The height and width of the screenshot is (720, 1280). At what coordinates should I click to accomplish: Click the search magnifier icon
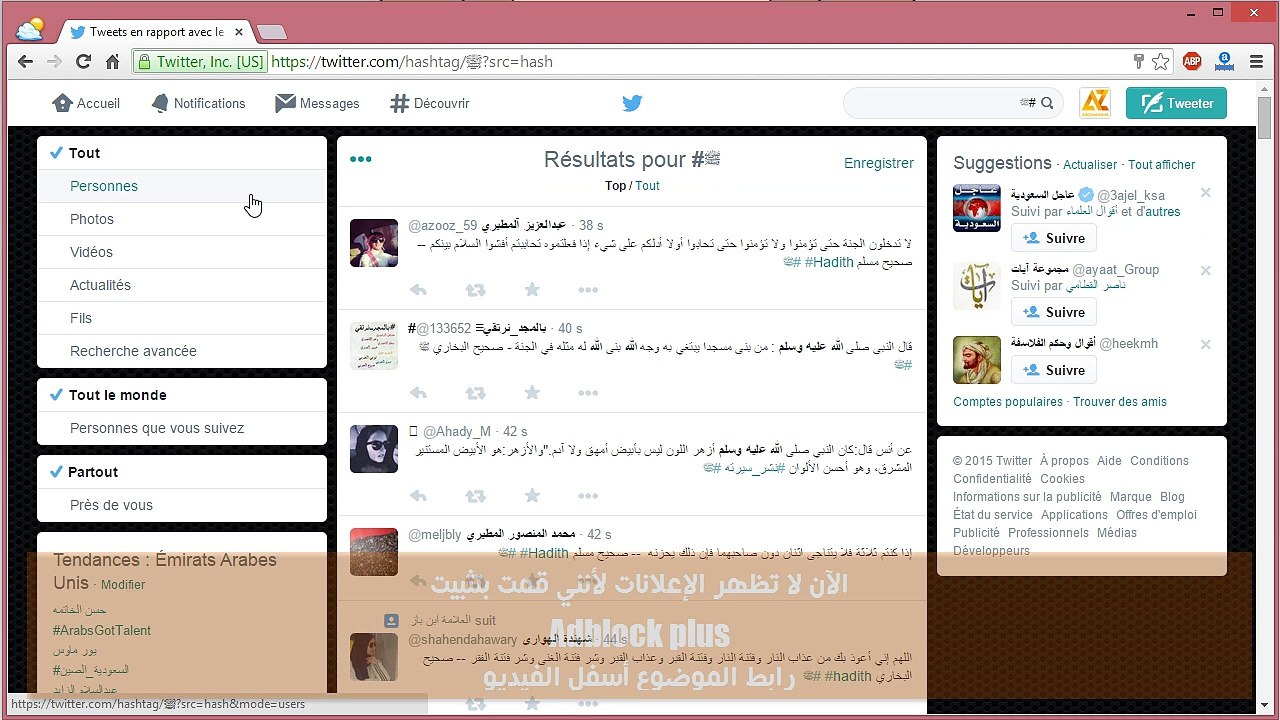(1047, 103)
